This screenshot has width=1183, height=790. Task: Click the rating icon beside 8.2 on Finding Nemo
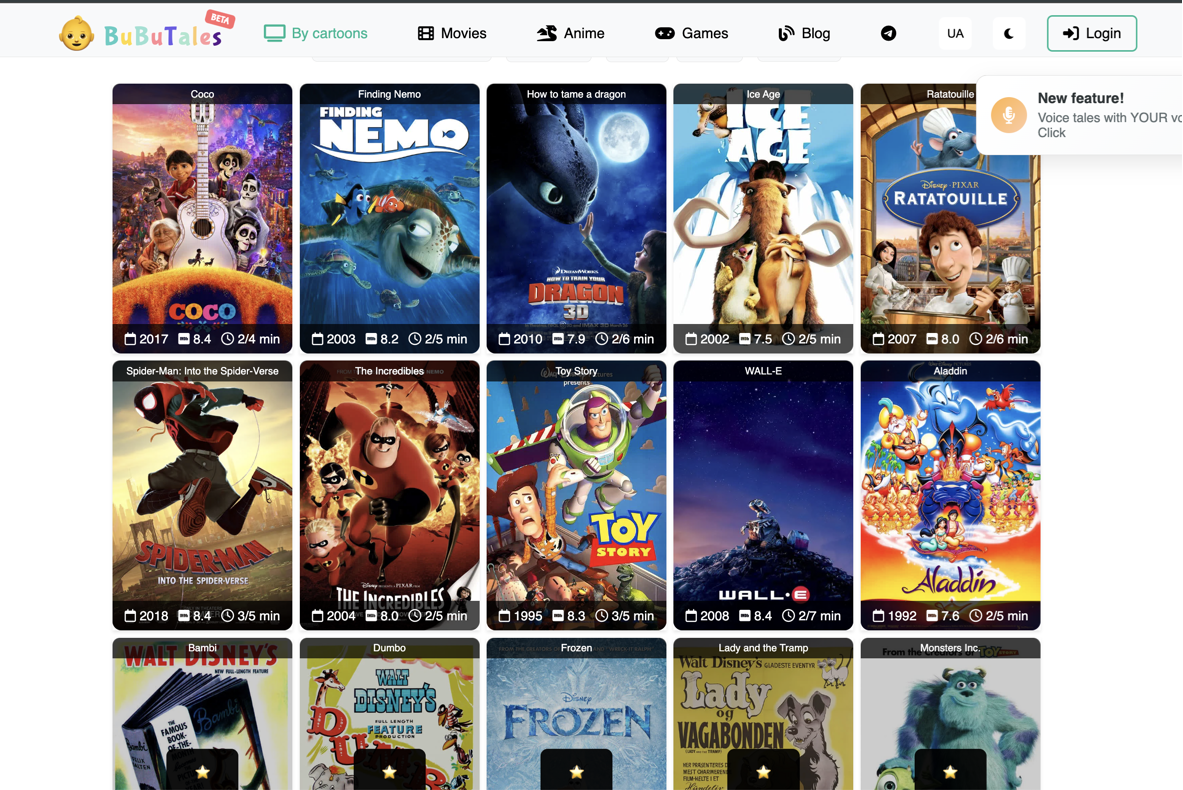point(370,339)
